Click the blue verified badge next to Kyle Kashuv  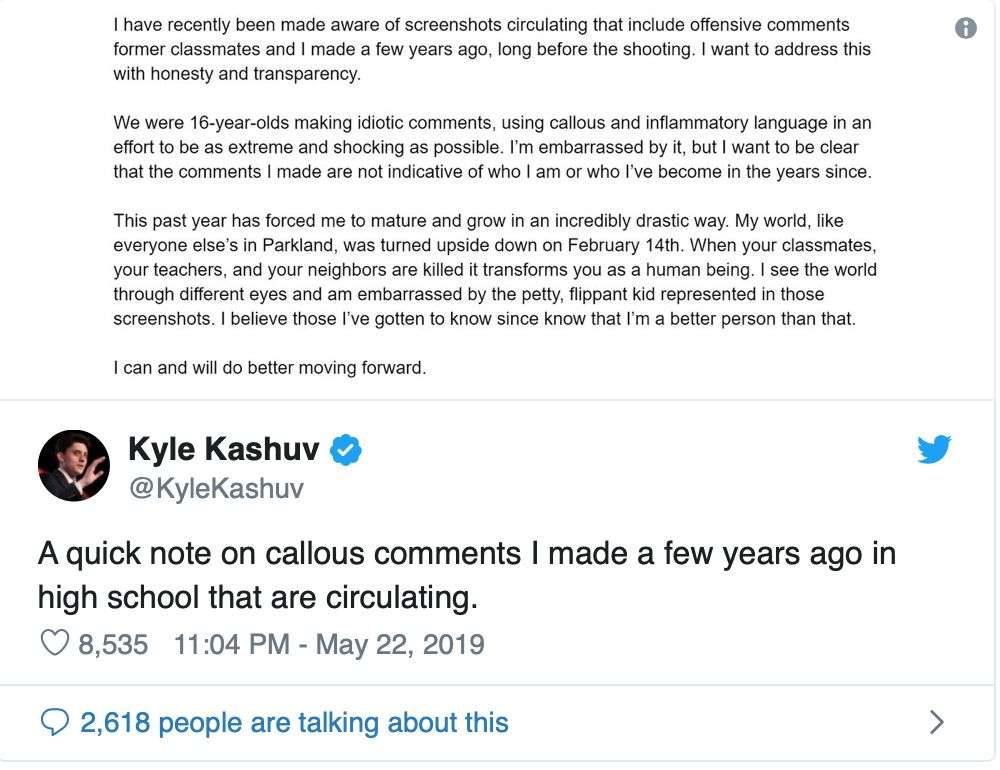[x=346, y=449]
